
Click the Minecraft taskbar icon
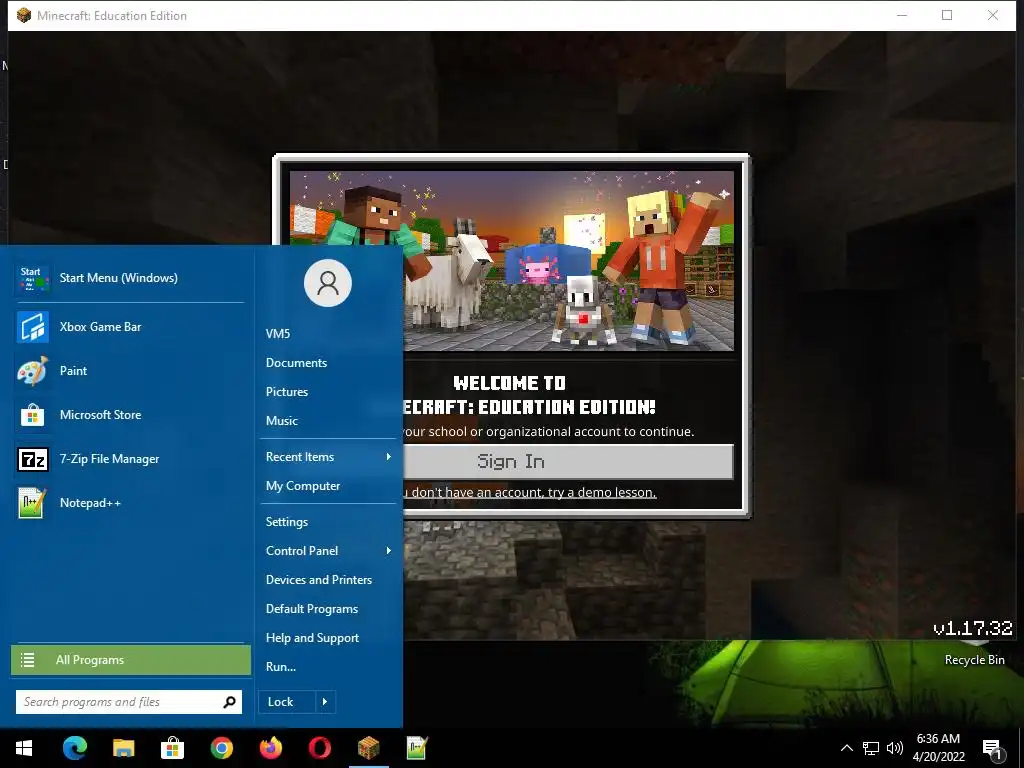tap(368, 748)
